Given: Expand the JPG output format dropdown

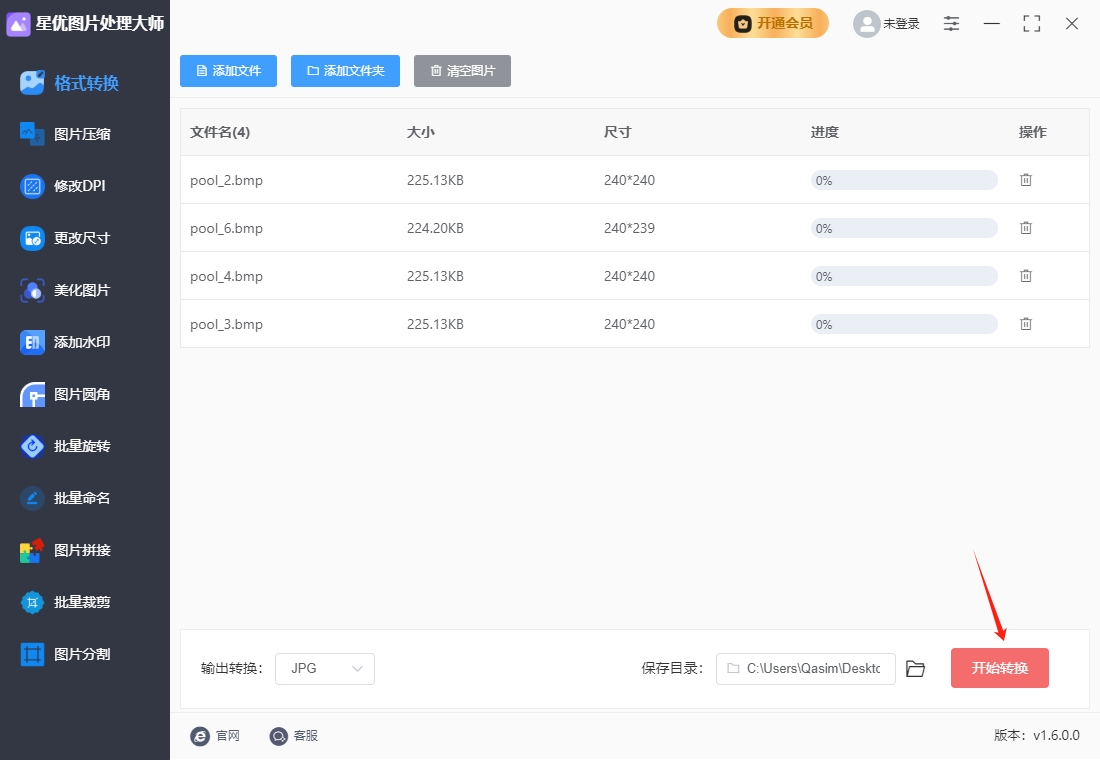Looking at the screenshot, I should 325,669.
